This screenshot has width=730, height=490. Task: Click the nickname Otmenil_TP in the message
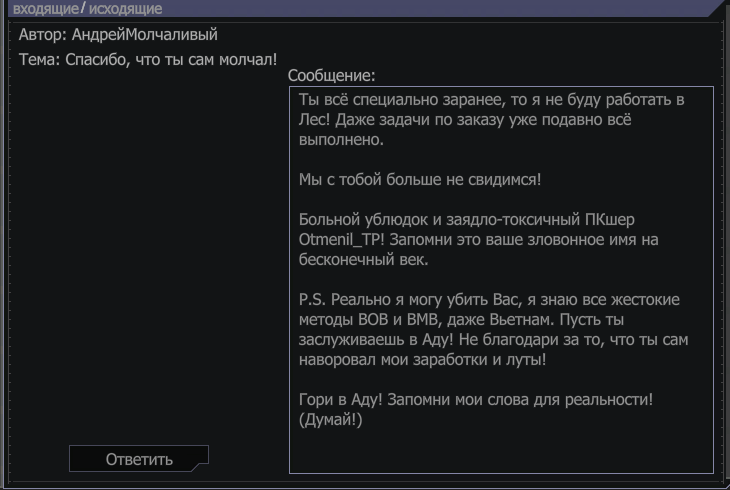(340, 239)
